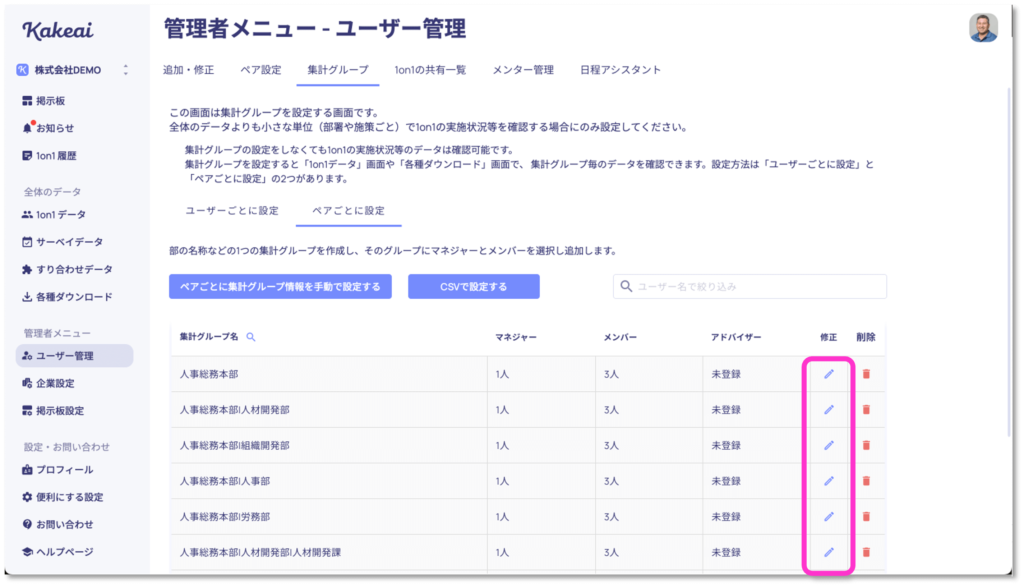Viewport: 1024px width, 588px height.
Task: Click search icon beside 集計グループ名 header
Action: (251, 337)
